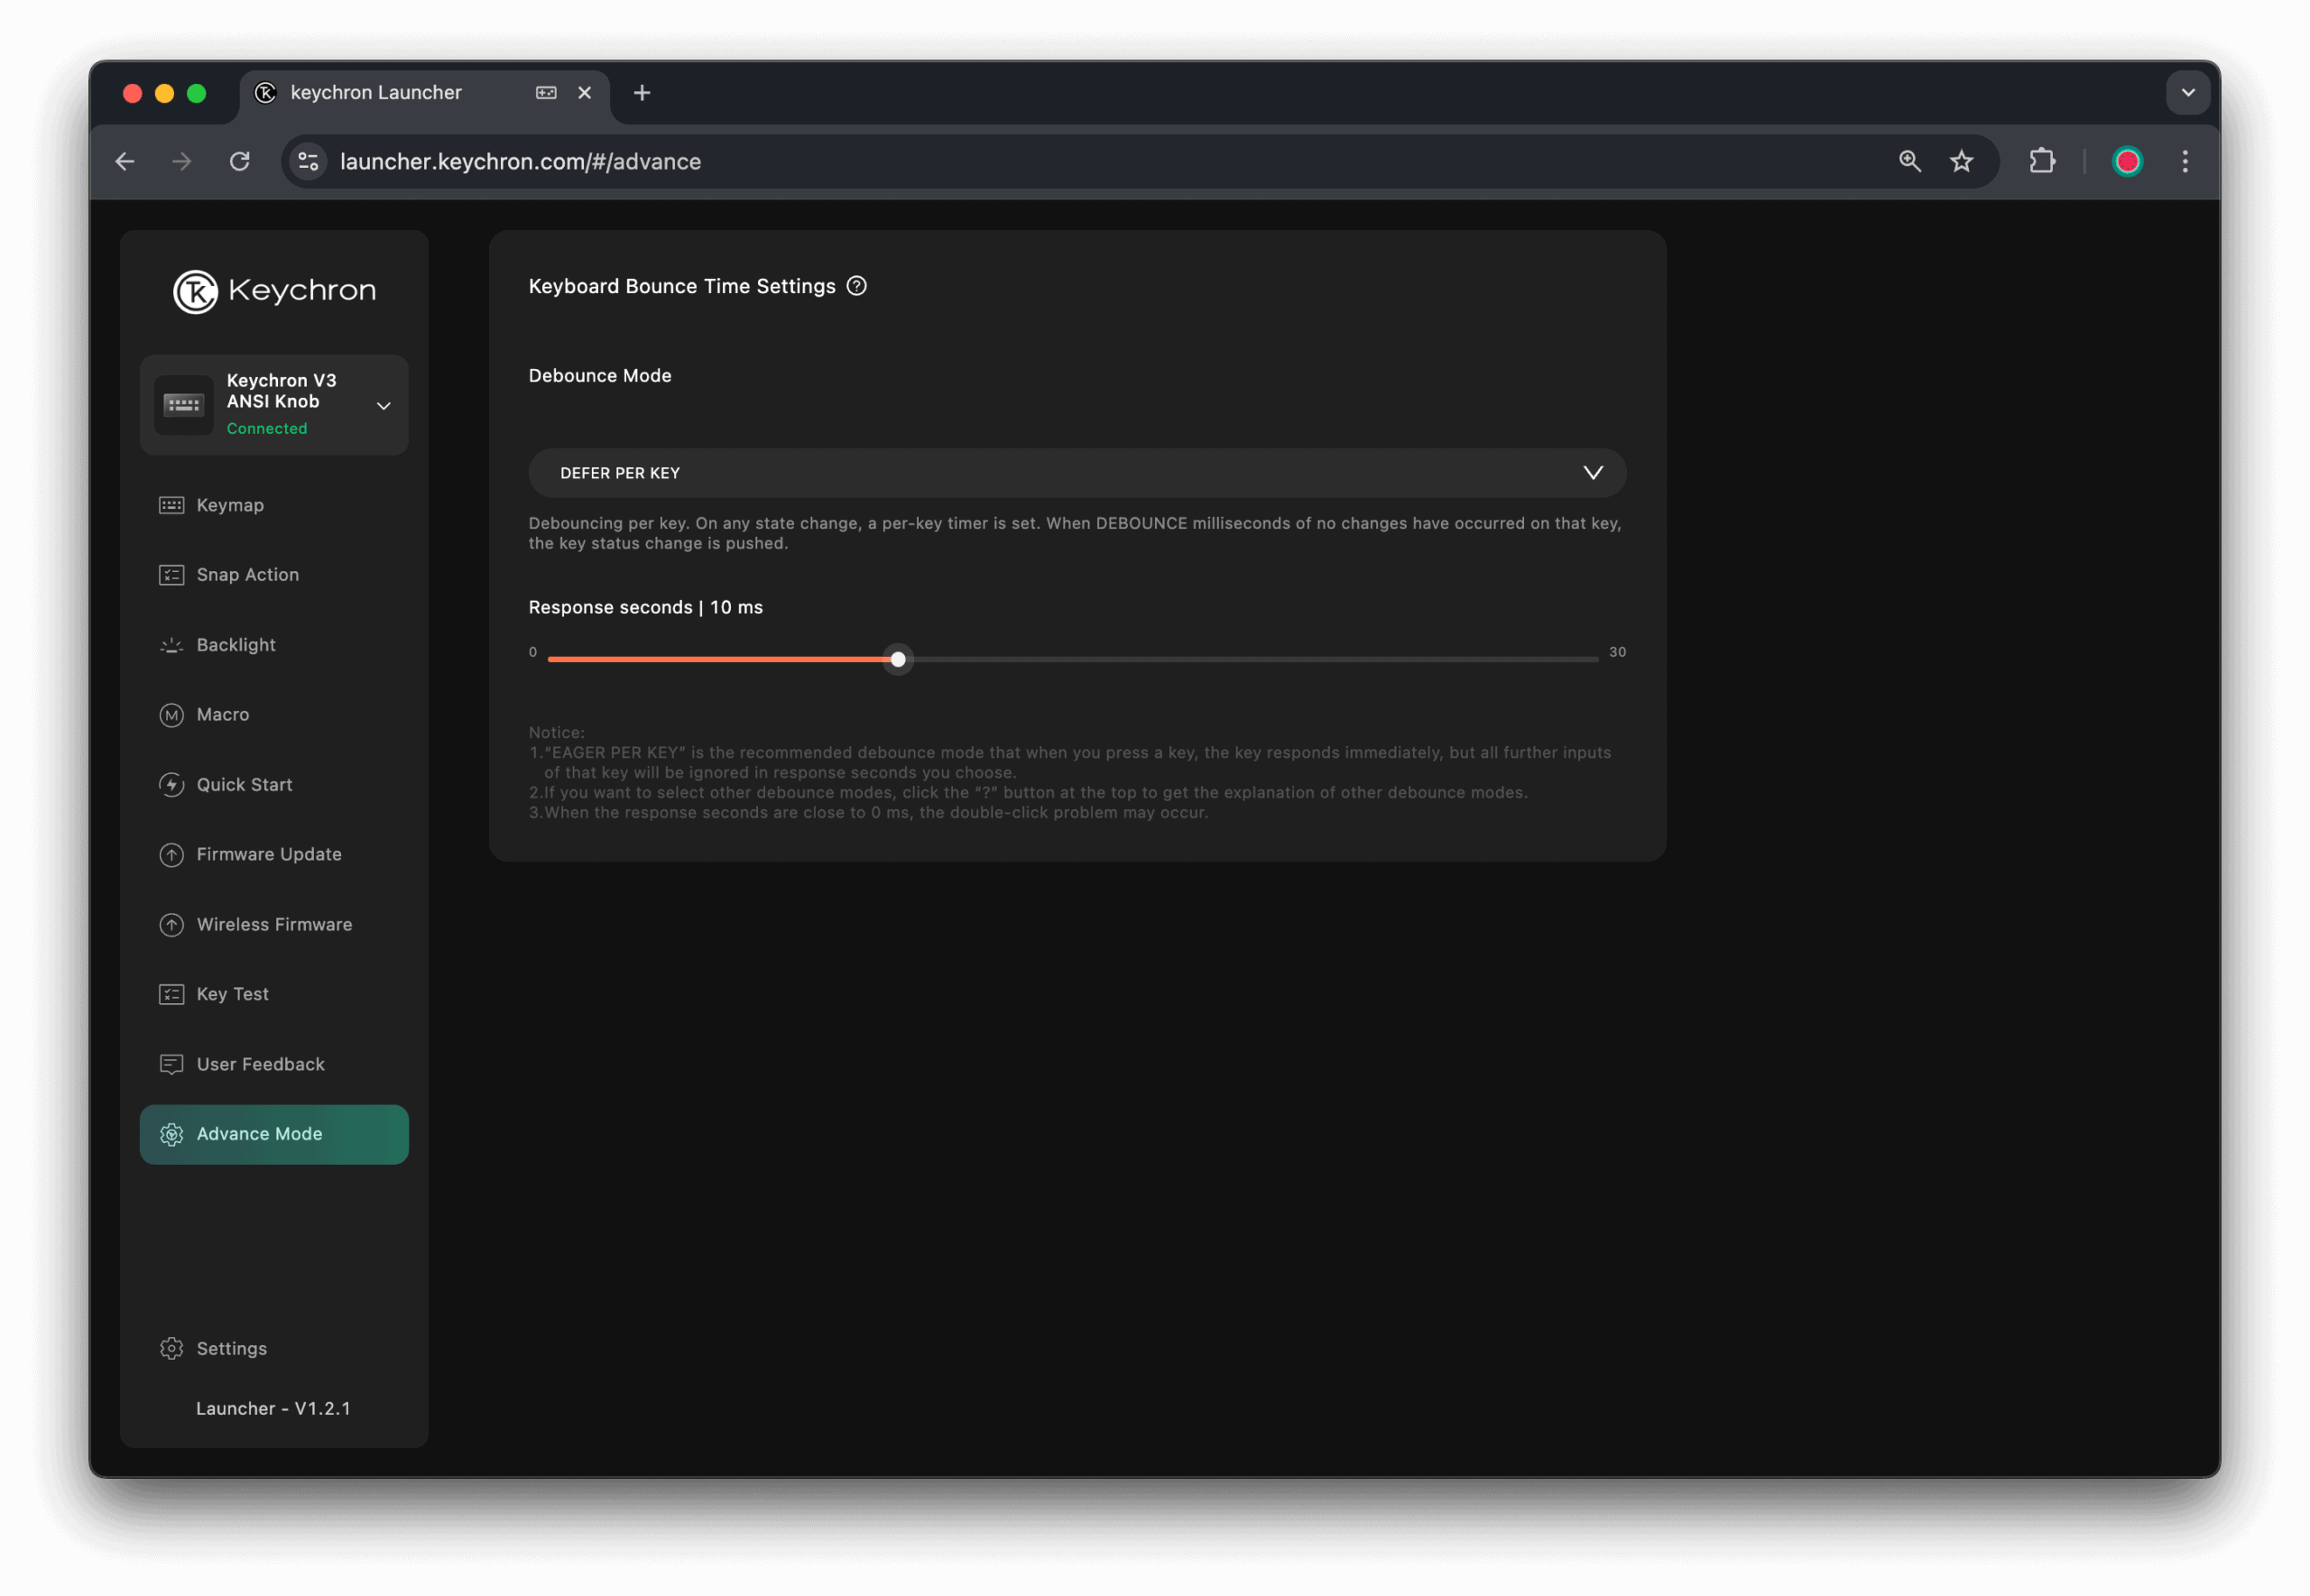Click the zoom magnifier icon
The image size is (2310, 1596).
[x=1909, y=161]
